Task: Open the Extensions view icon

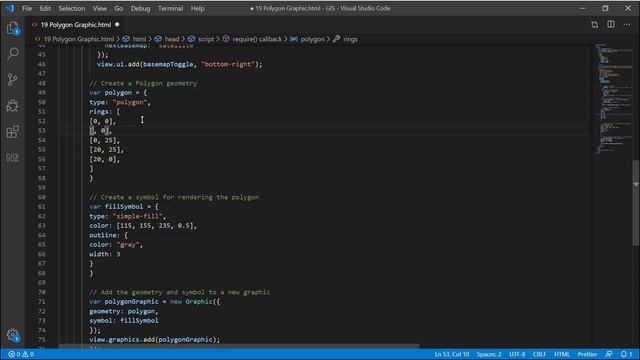Action: pos(13,131)
